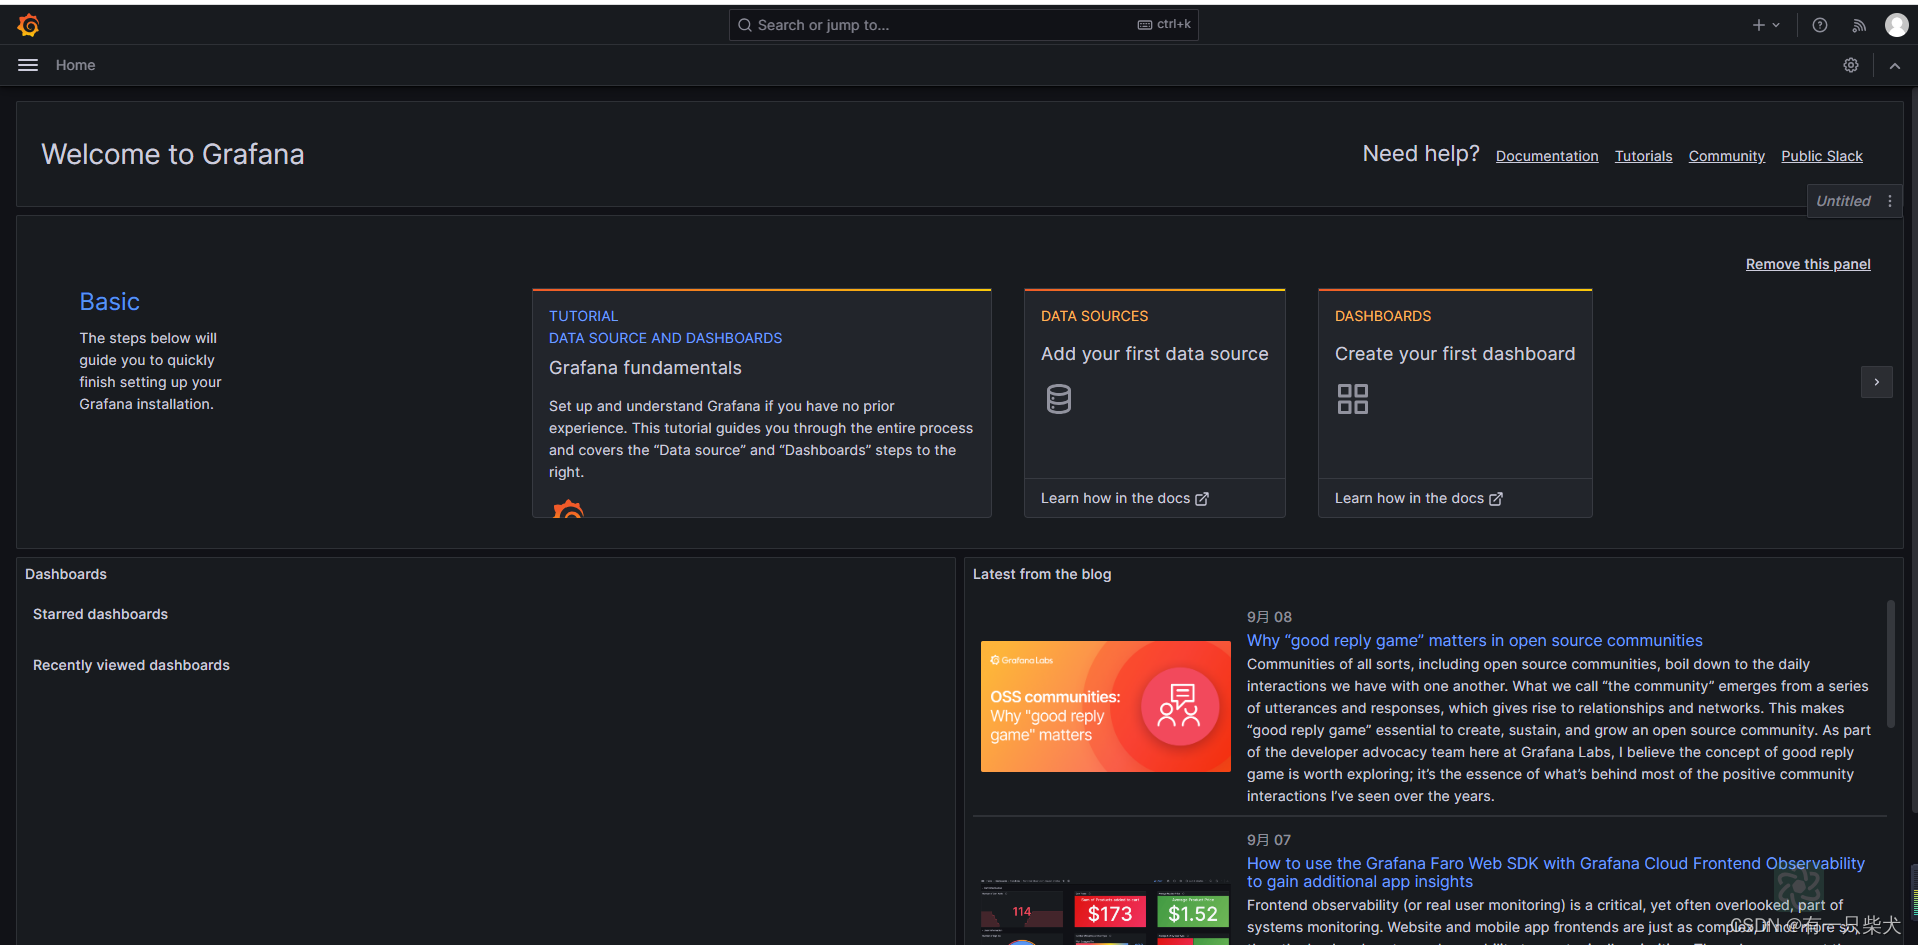Open the Documentation link
The image size is (1918, 945).
[1546, 156]
